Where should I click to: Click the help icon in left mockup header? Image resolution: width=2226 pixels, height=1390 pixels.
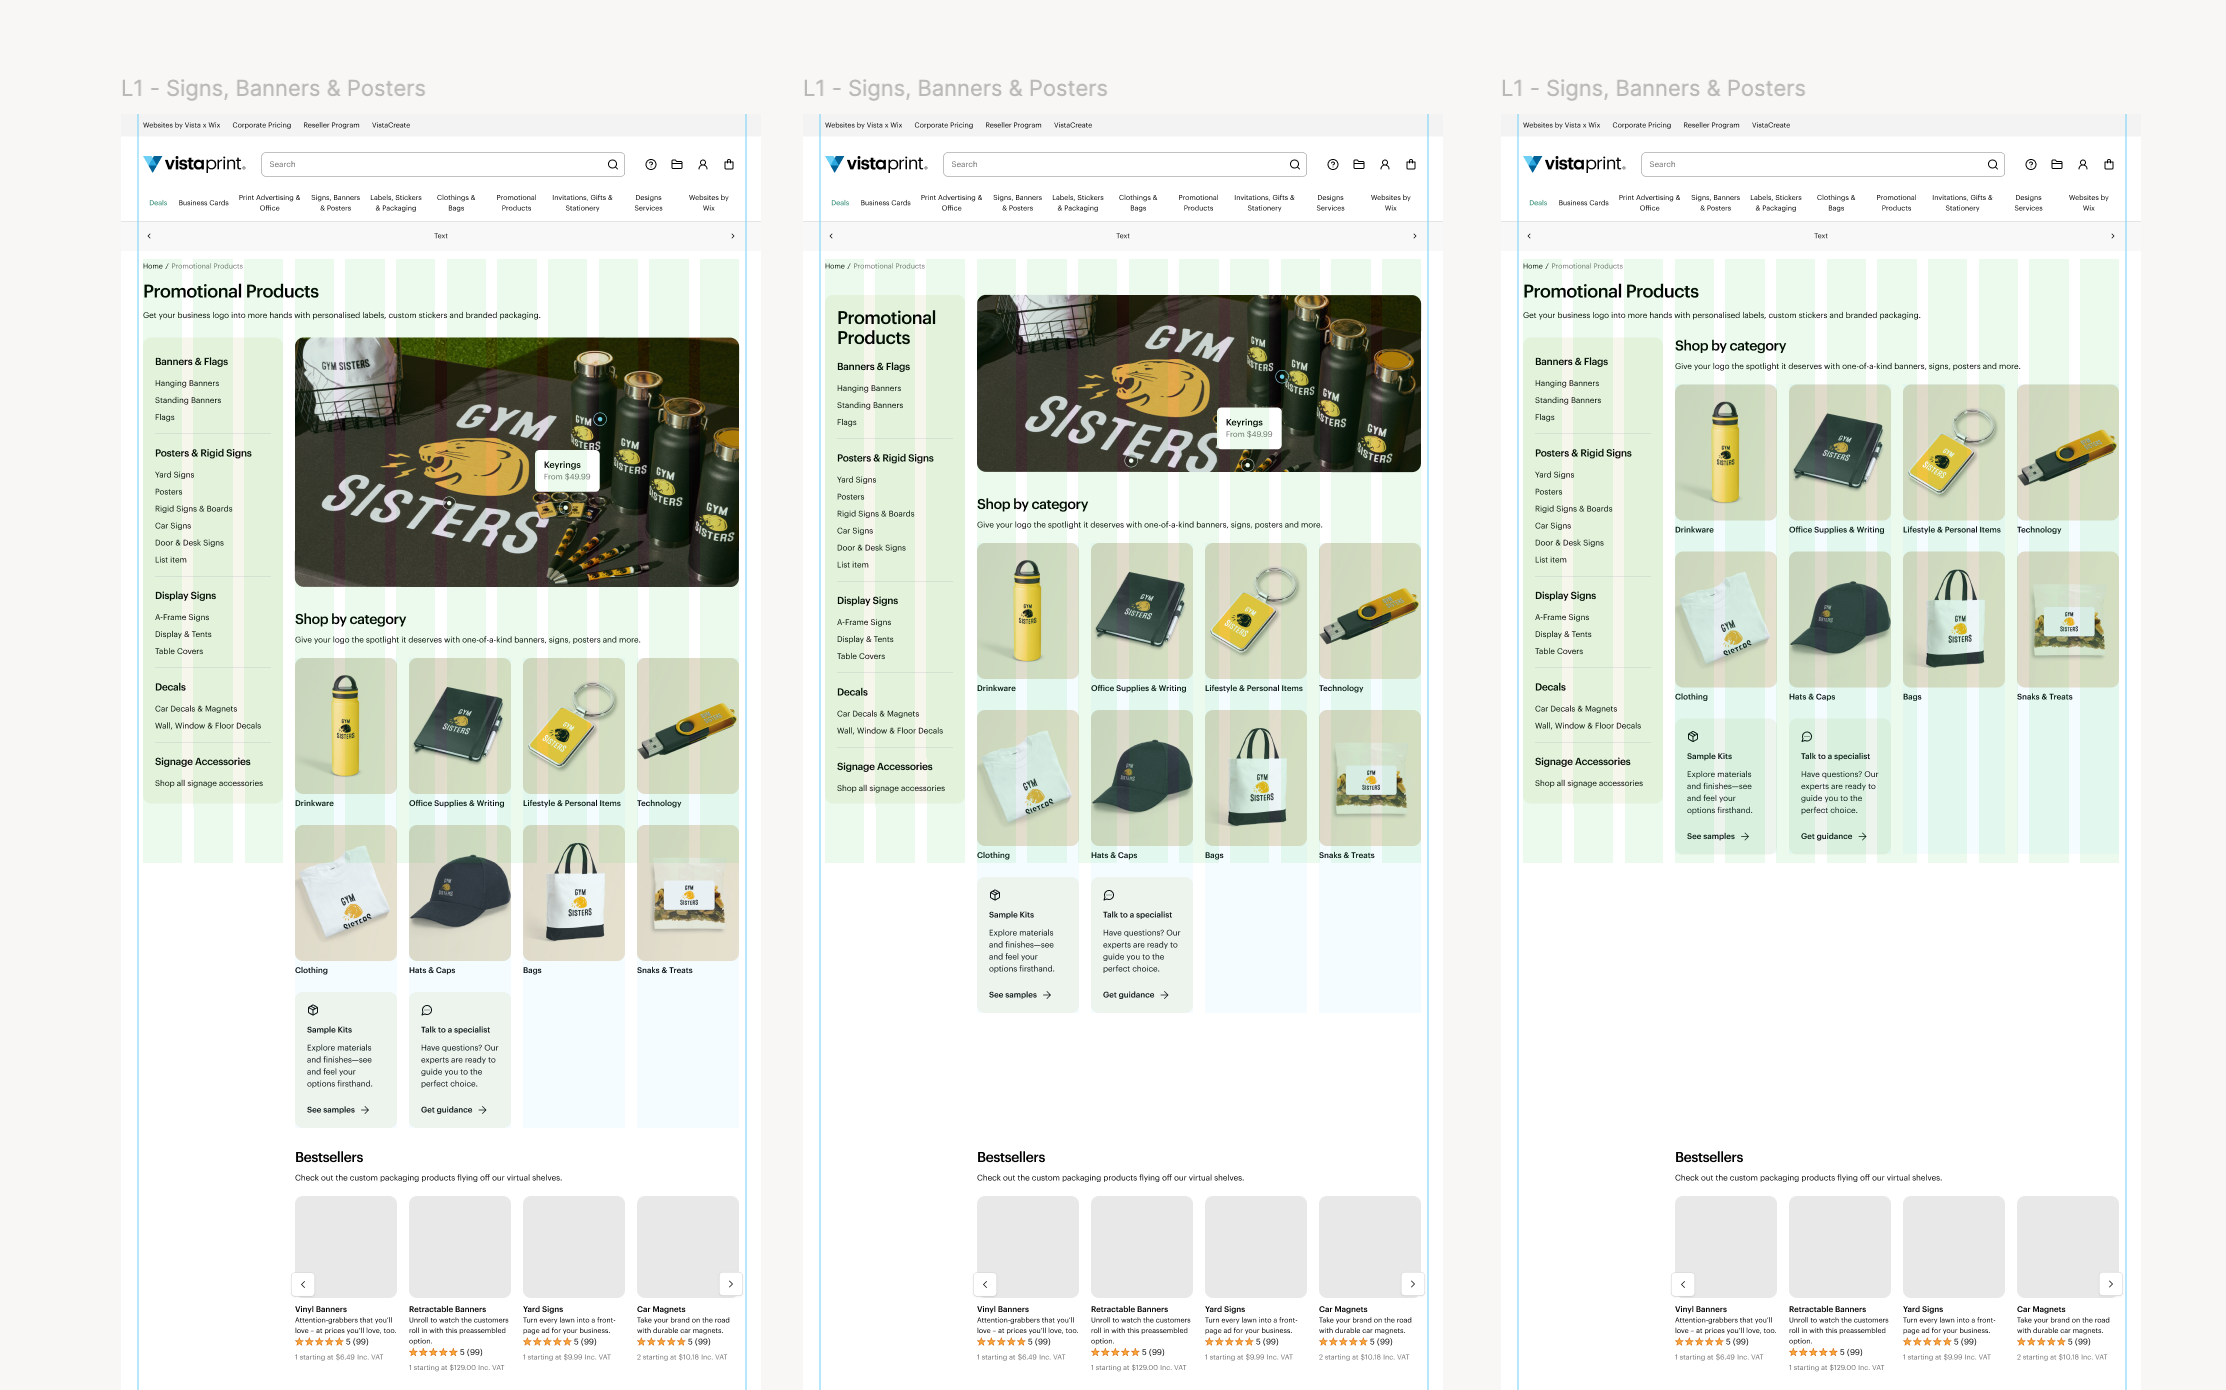click(651, 165)
